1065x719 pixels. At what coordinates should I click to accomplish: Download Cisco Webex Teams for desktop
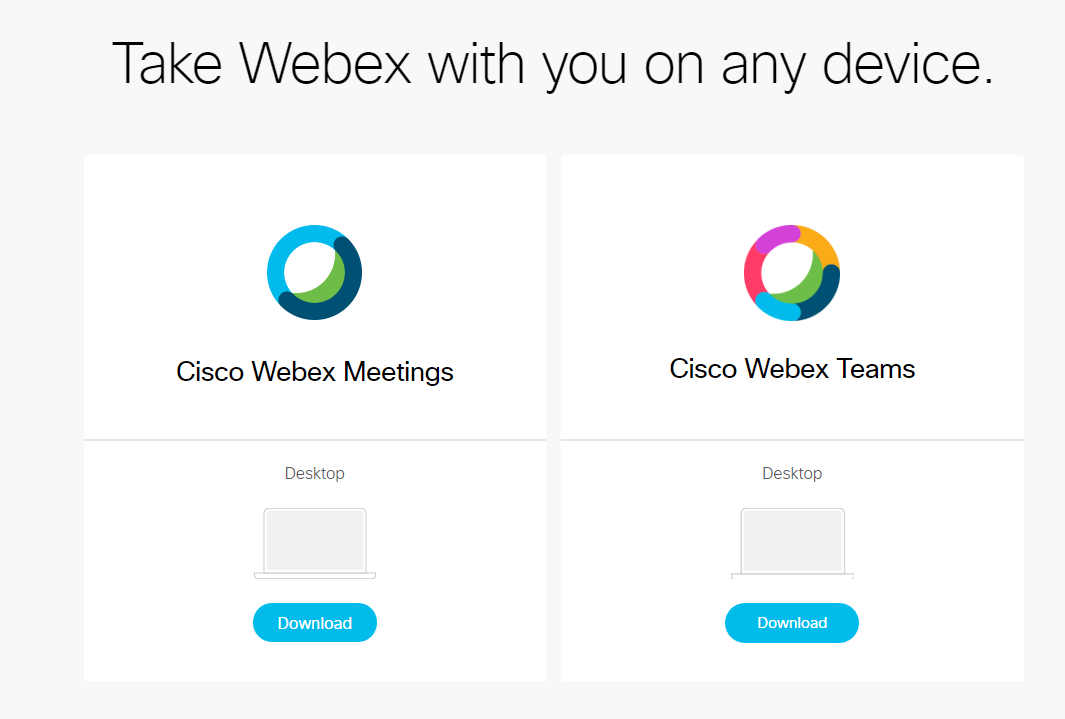(x=792, y=623)
